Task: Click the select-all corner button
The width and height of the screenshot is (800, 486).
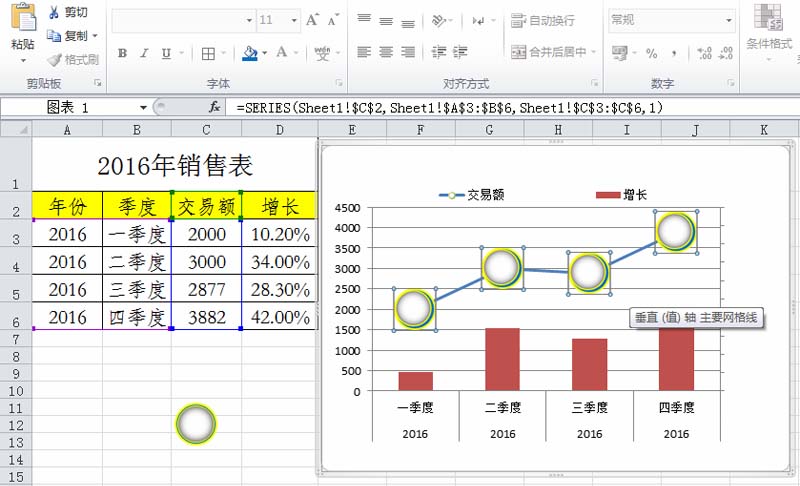Action: pyautogui.click(x=16, y=130)
